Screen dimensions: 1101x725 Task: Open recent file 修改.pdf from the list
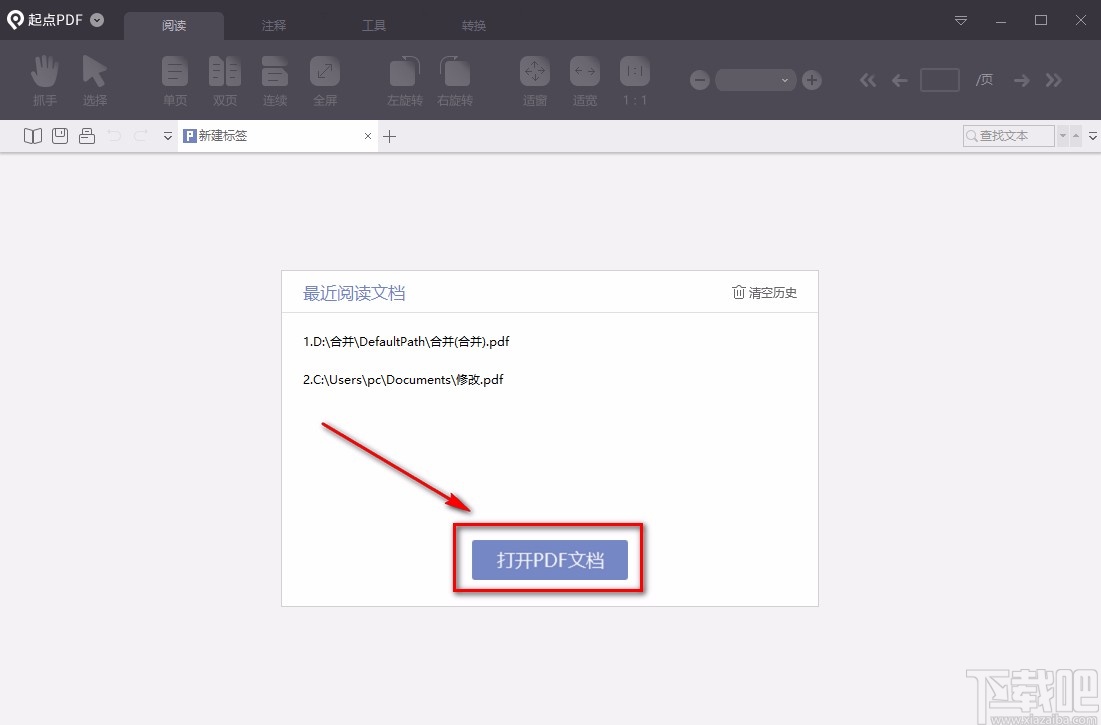click(x=403, y=379)
